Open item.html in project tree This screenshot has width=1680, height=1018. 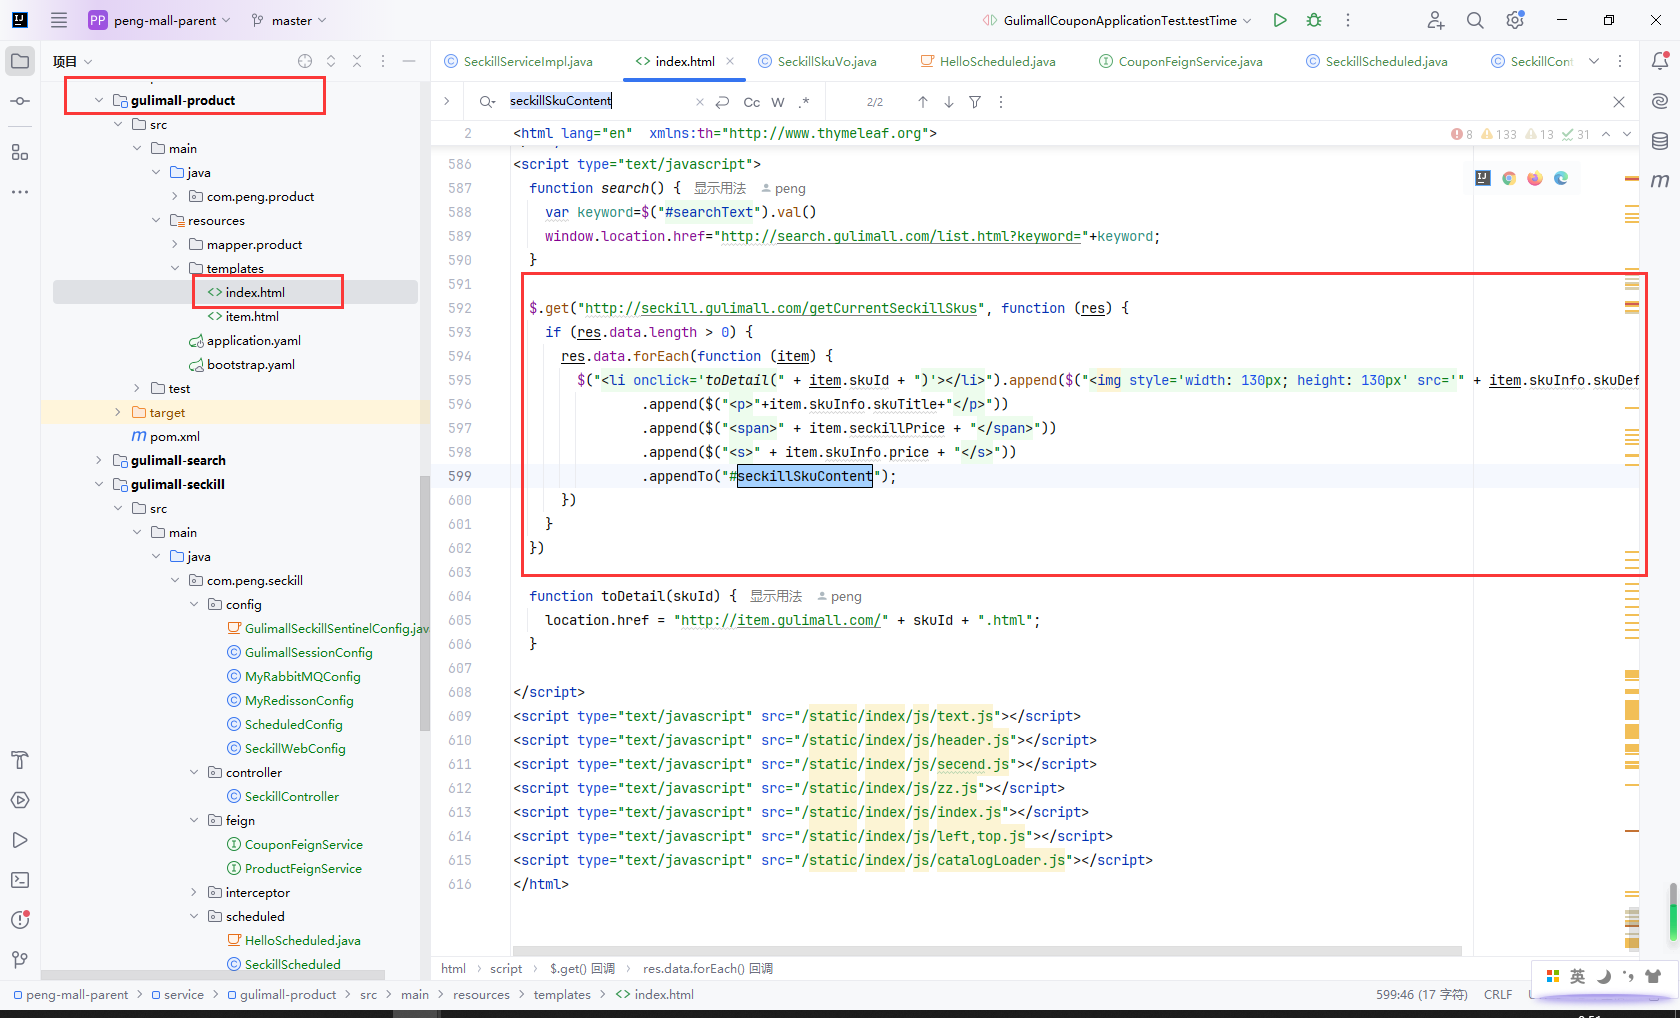point(252,316)
